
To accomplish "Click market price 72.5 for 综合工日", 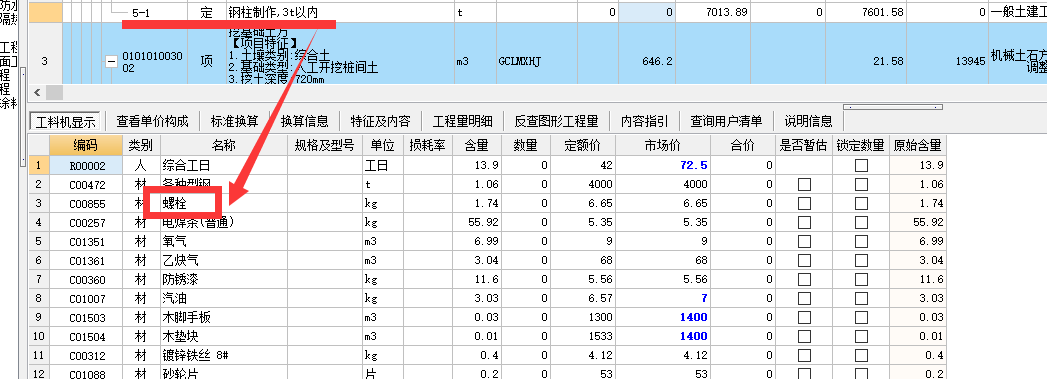I will [x=663, y=165].
